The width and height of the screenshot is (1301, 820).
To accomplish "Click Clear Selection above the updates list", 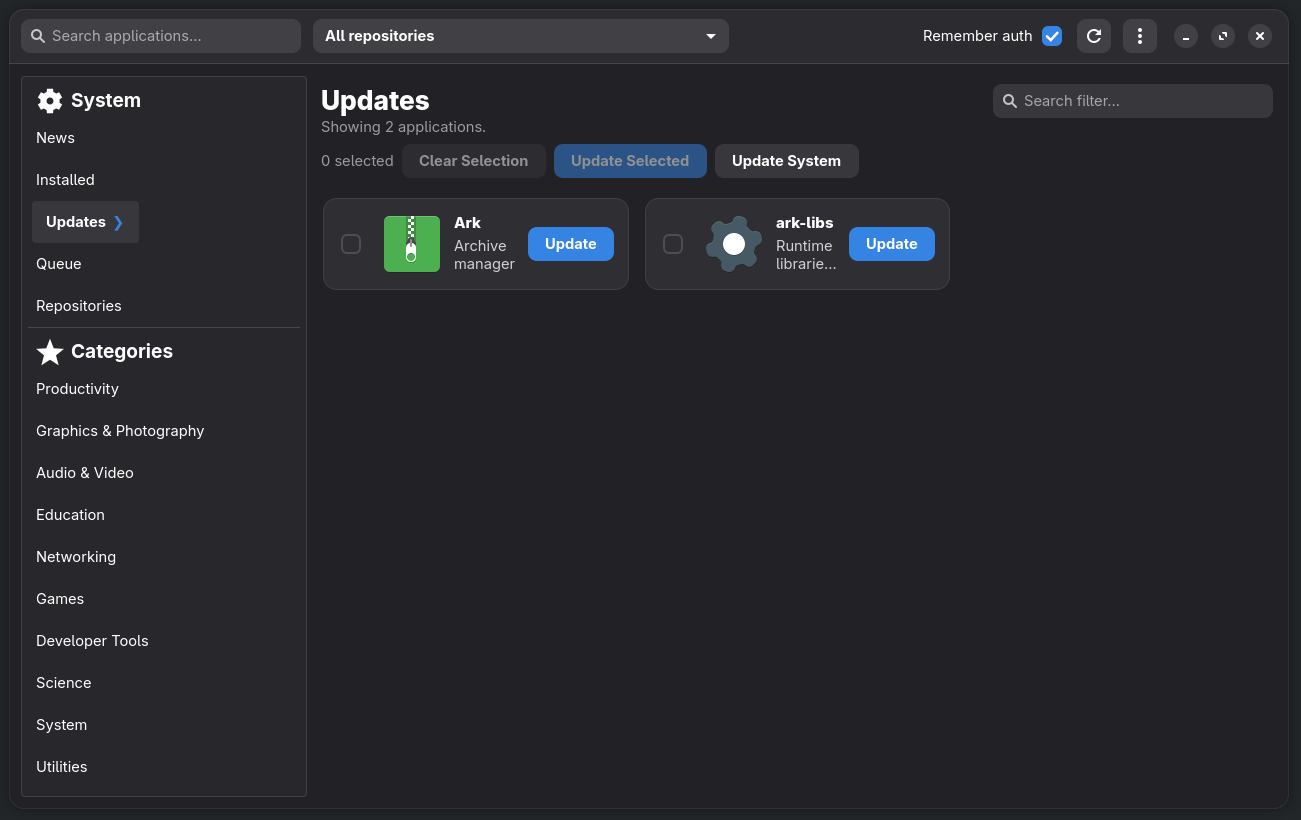I will [473, 160].
